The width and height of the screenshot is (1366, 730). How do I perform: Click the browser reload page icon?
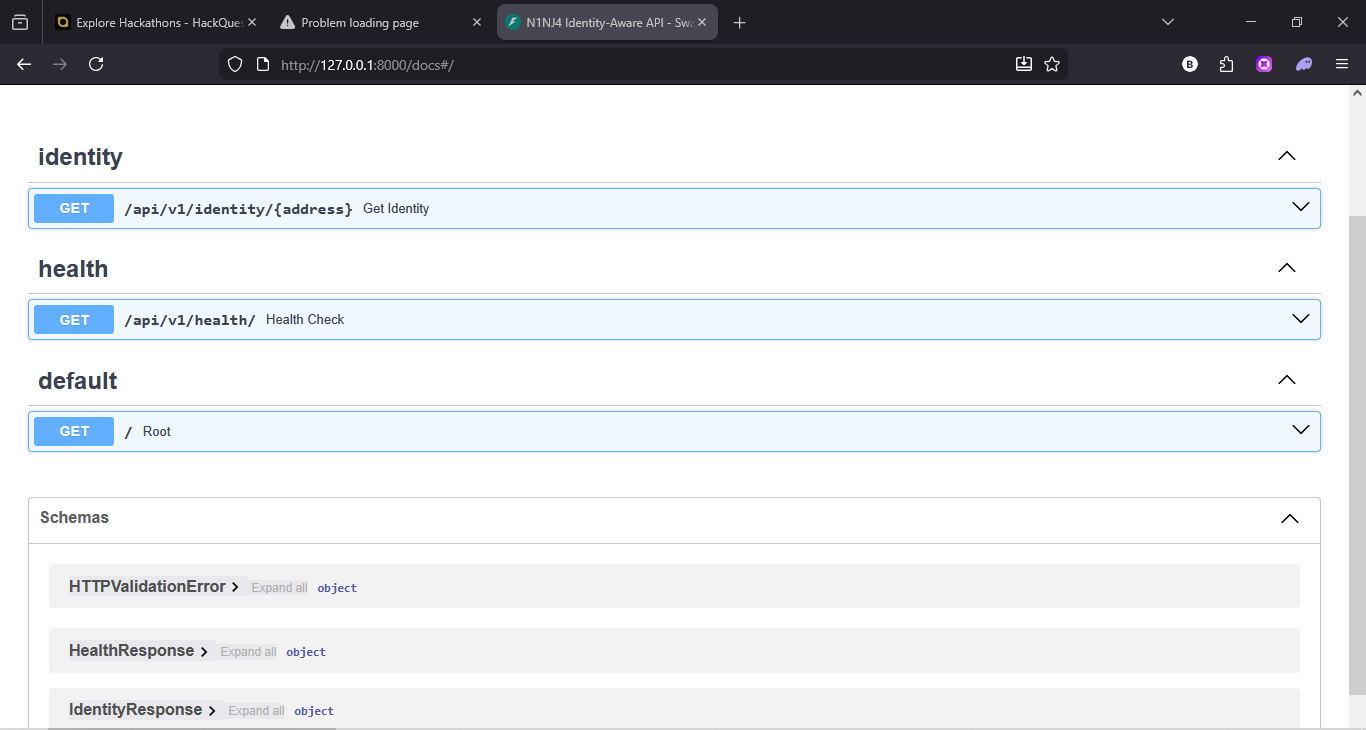click(96, 64)
